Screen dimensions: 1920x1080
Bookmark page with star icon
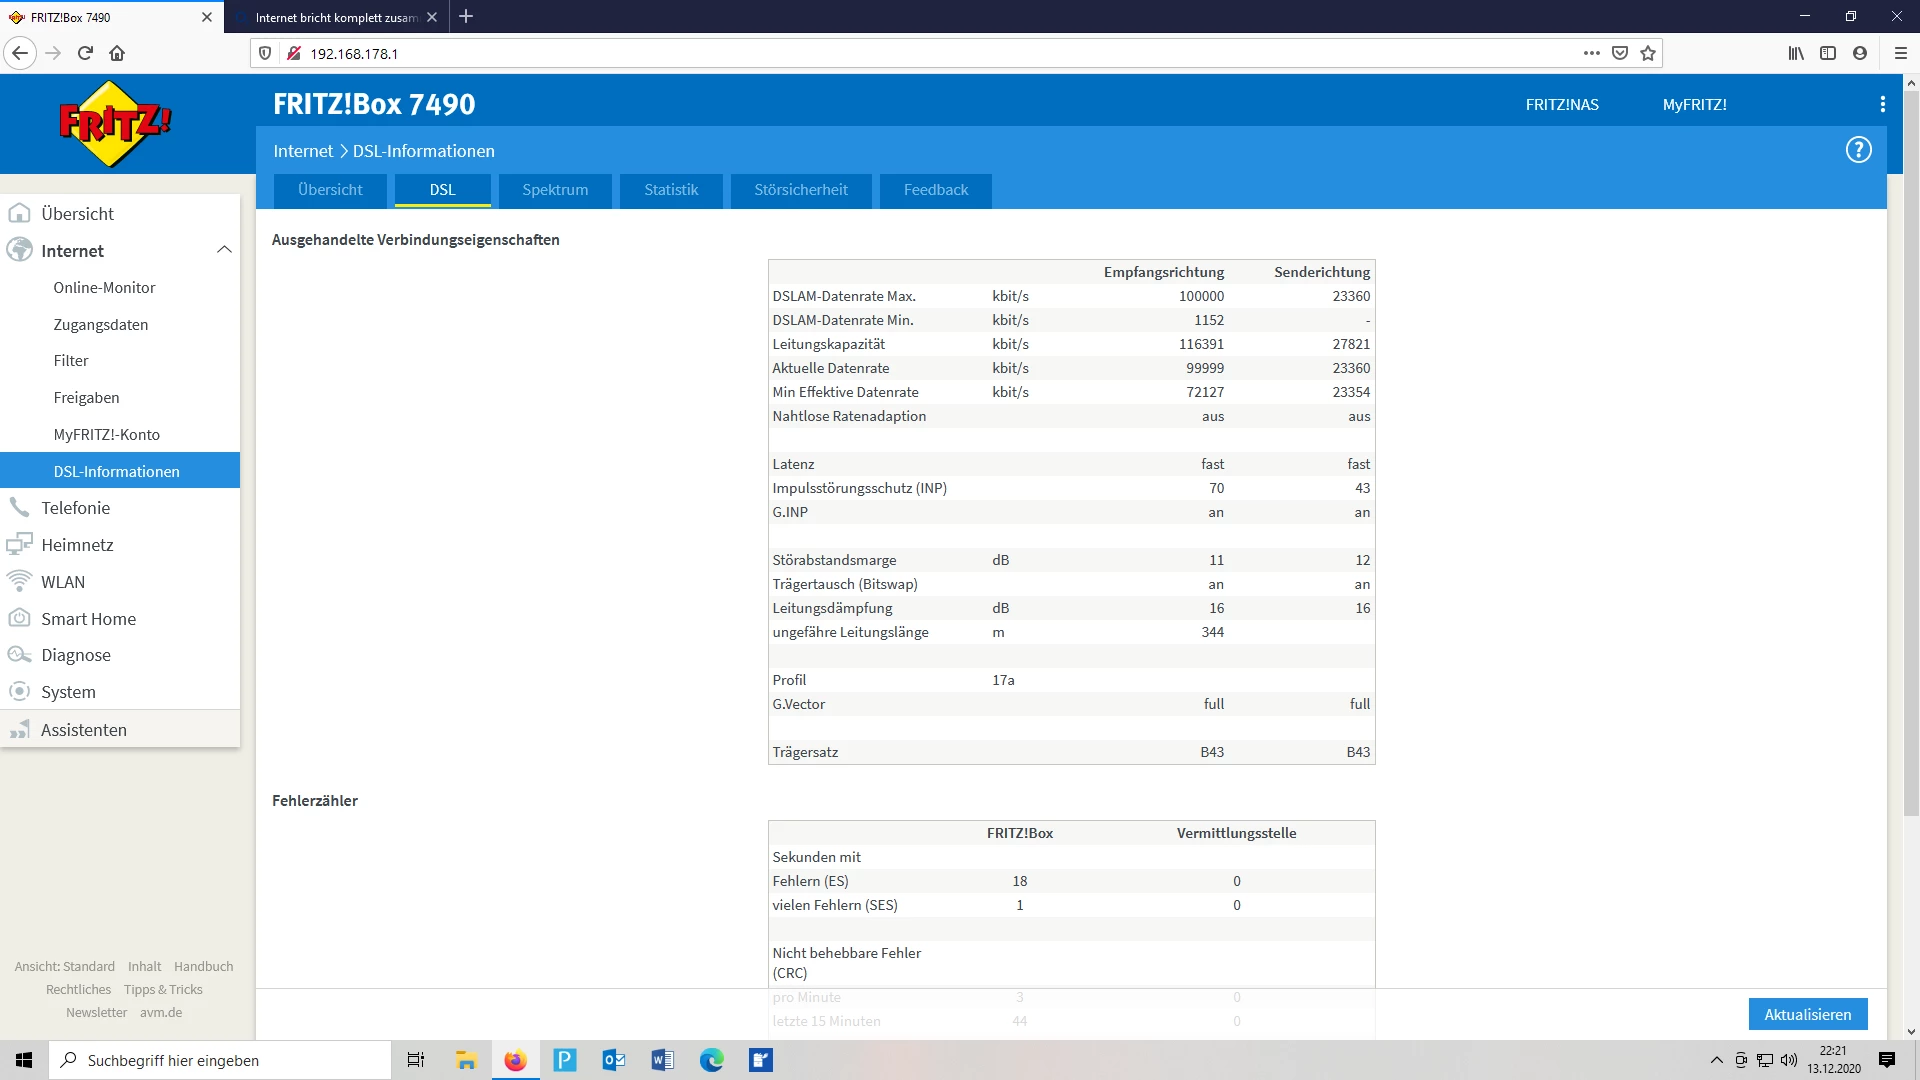[x=1648, y=53]
